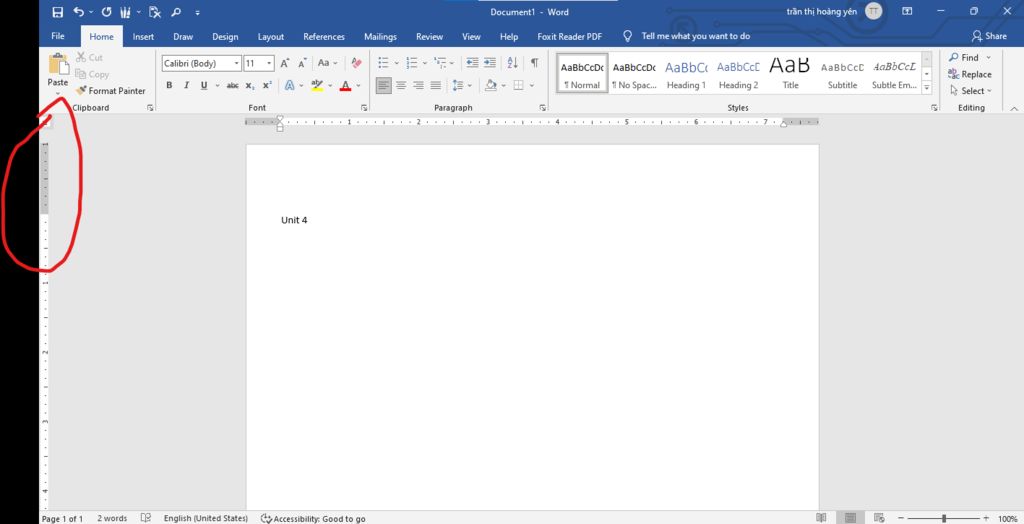Insert a bulleted list

(383, 63)
